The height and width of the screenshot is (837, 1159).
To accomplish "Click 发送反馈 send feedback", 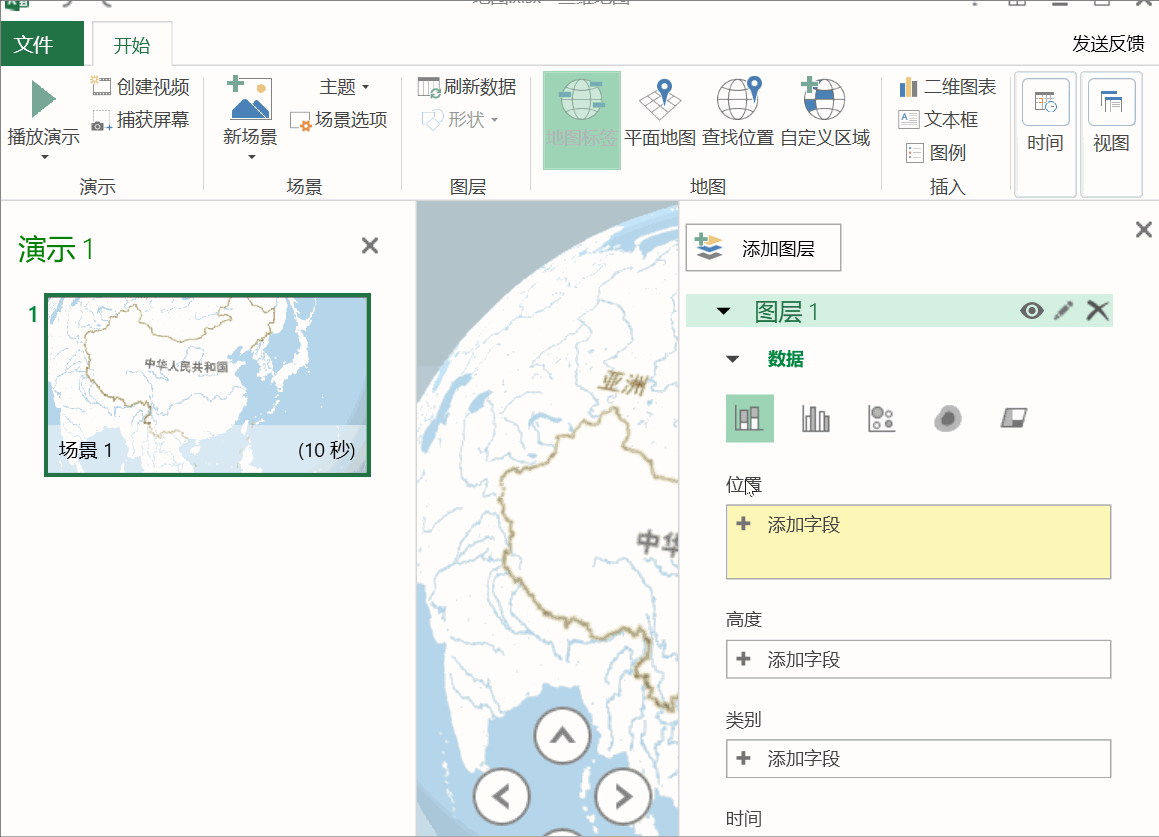I will (1108, 44).
